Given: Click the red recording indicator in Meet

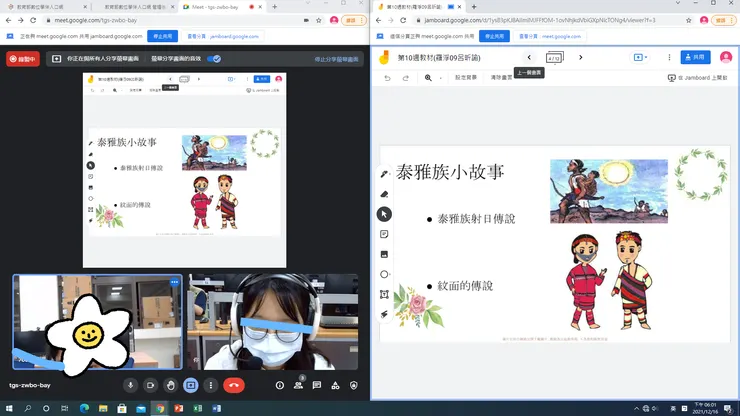Looking at the screenshot, I should [x=23, y=59].
